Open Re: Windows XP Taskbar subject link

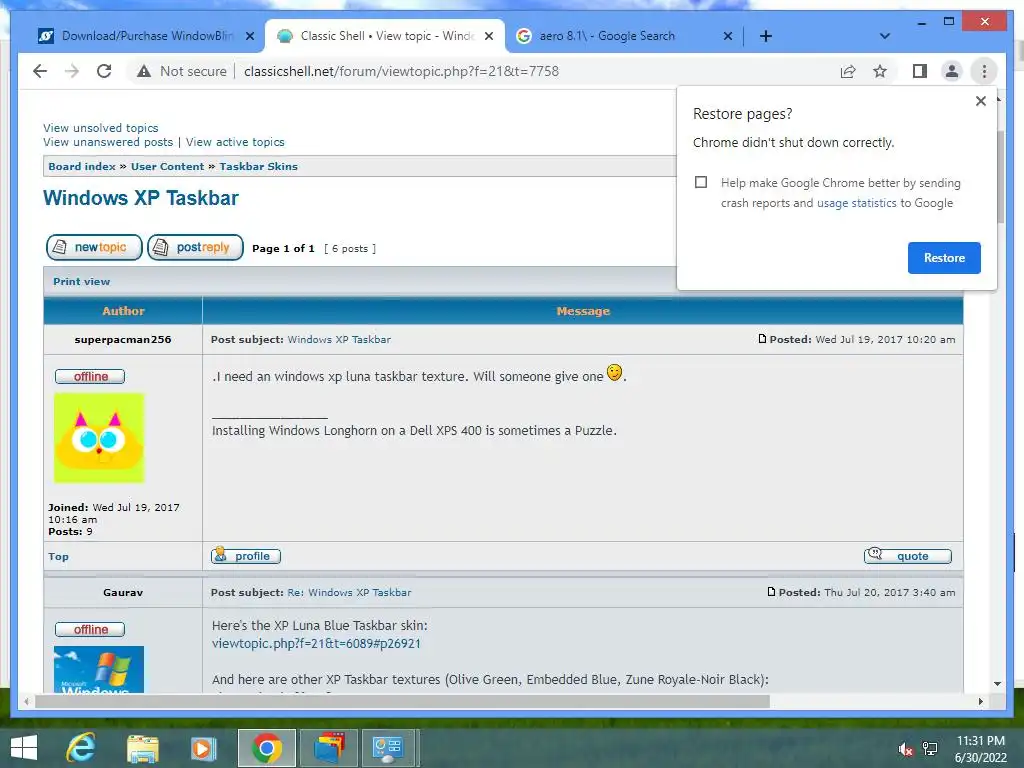(349, 592)
